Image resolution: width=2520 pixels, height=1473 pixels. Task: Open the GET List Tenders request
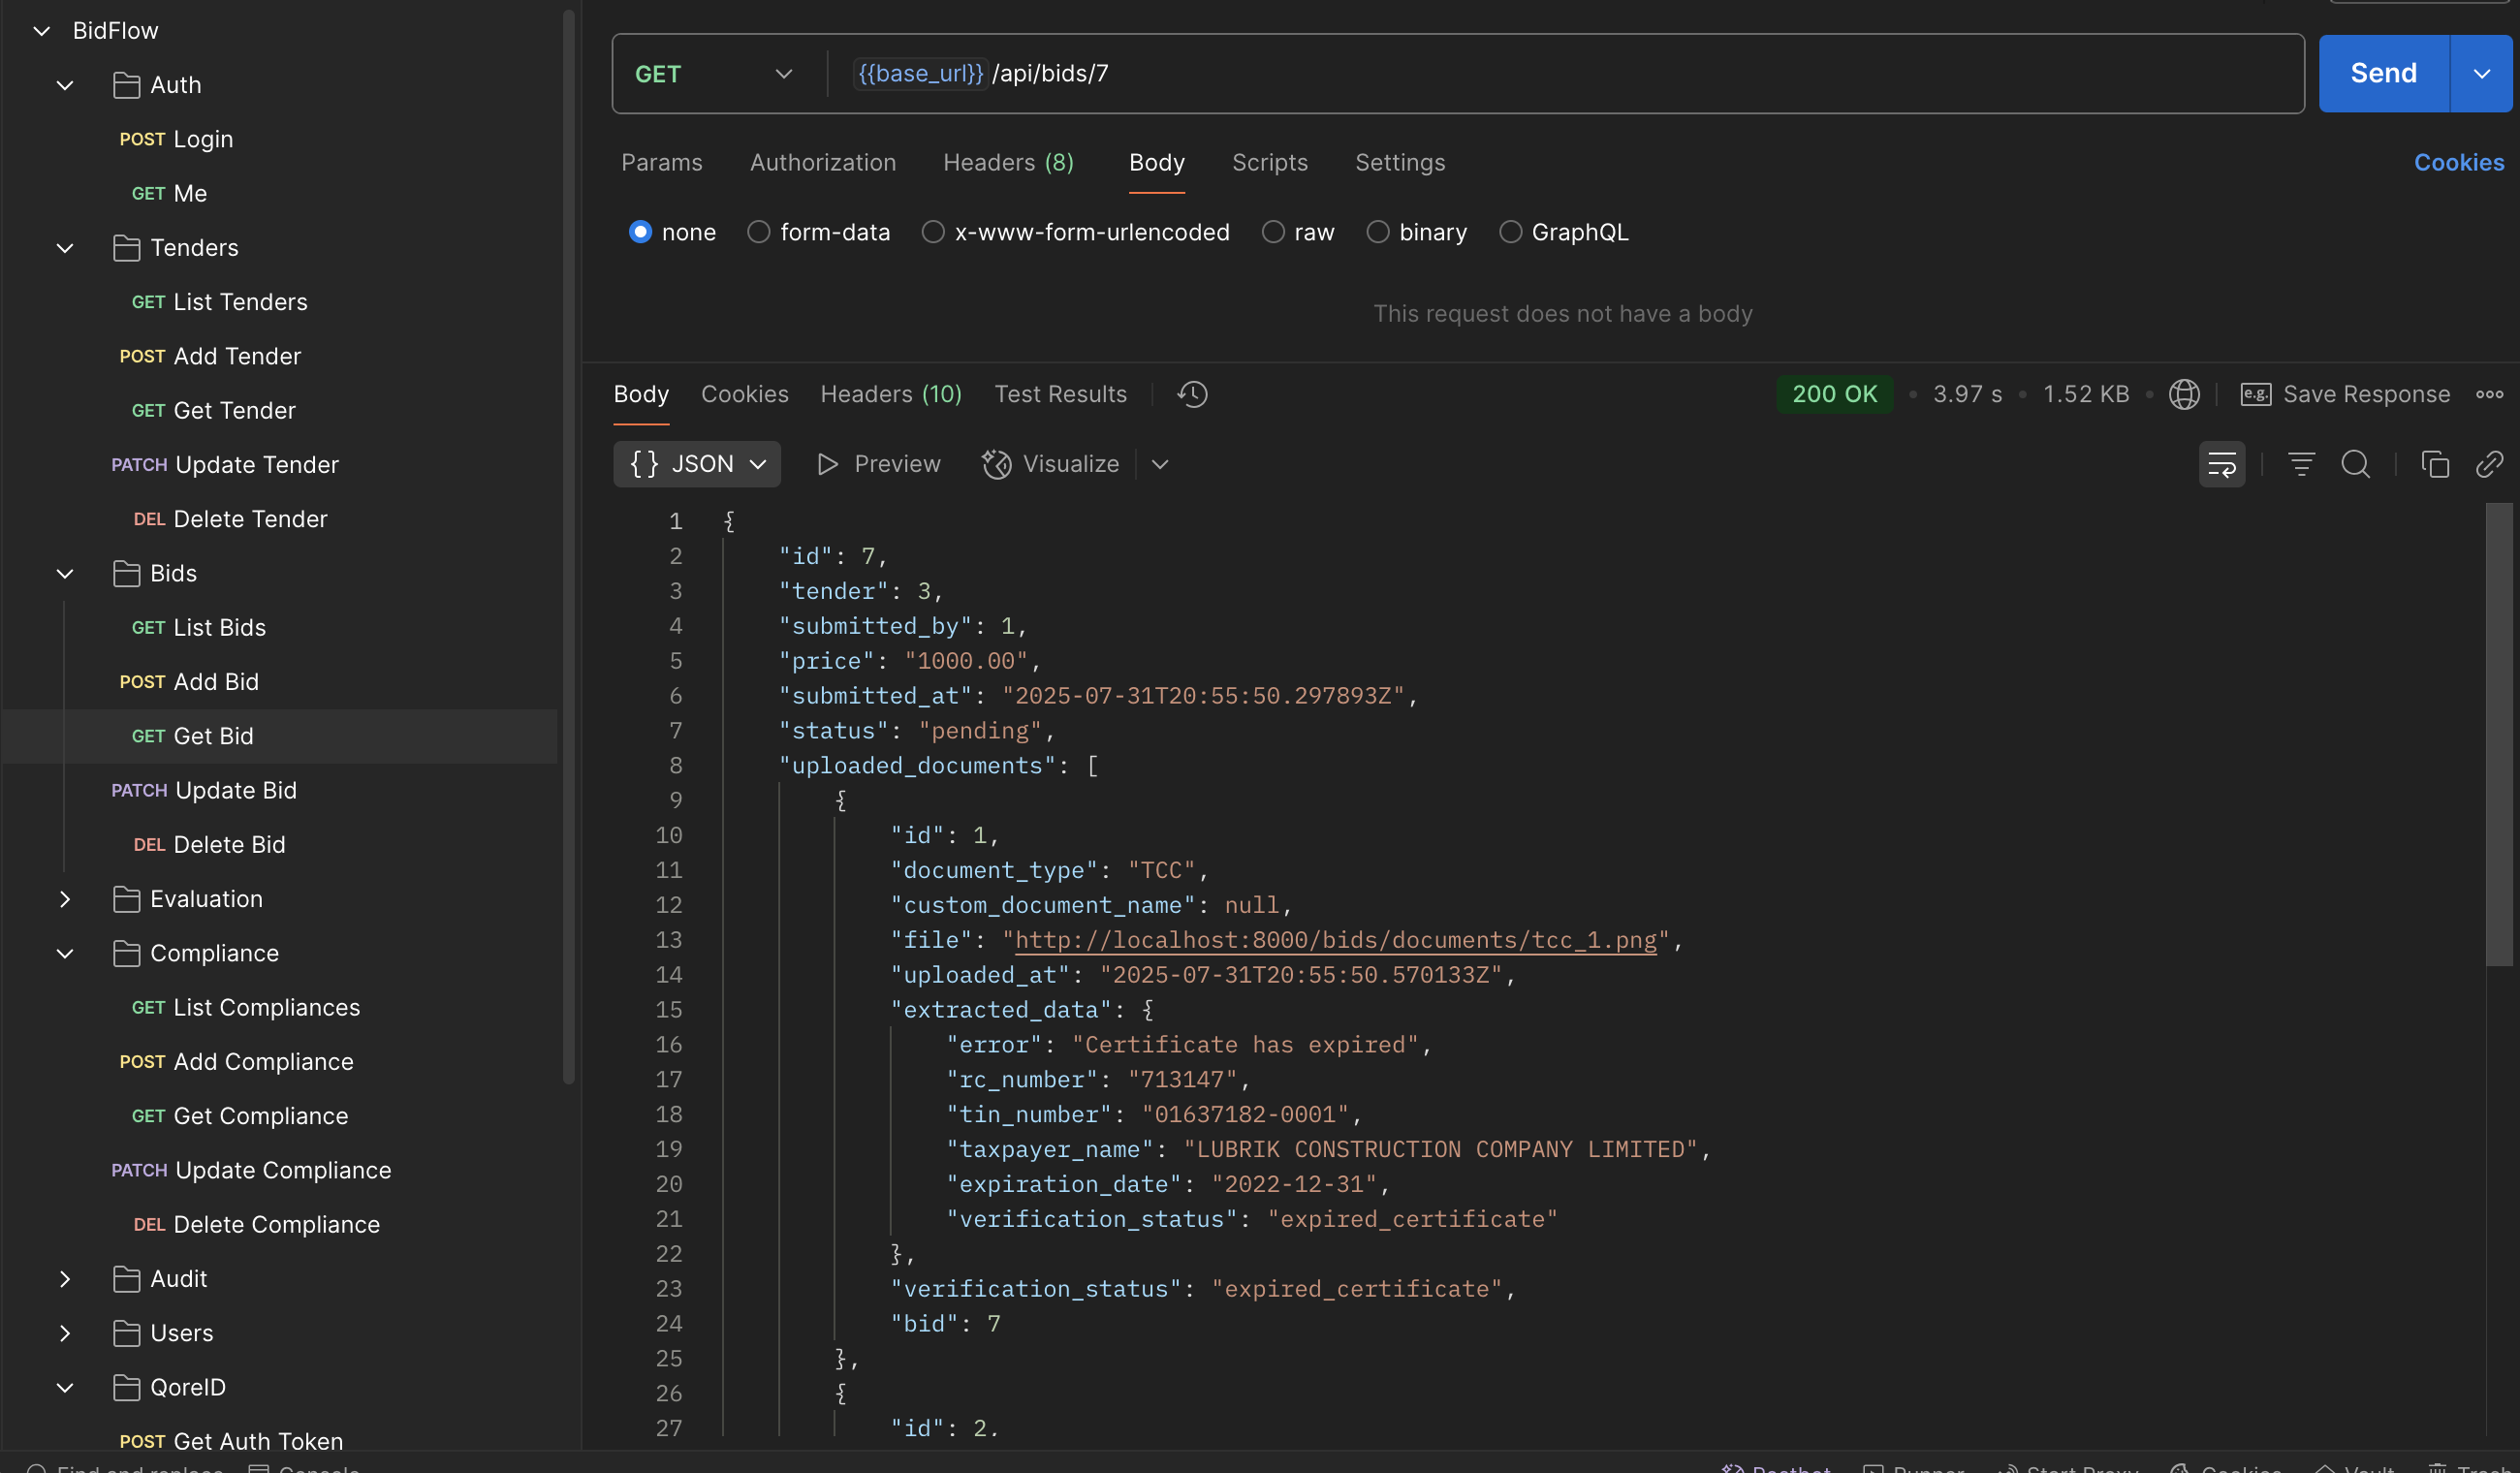coord(219,302)
